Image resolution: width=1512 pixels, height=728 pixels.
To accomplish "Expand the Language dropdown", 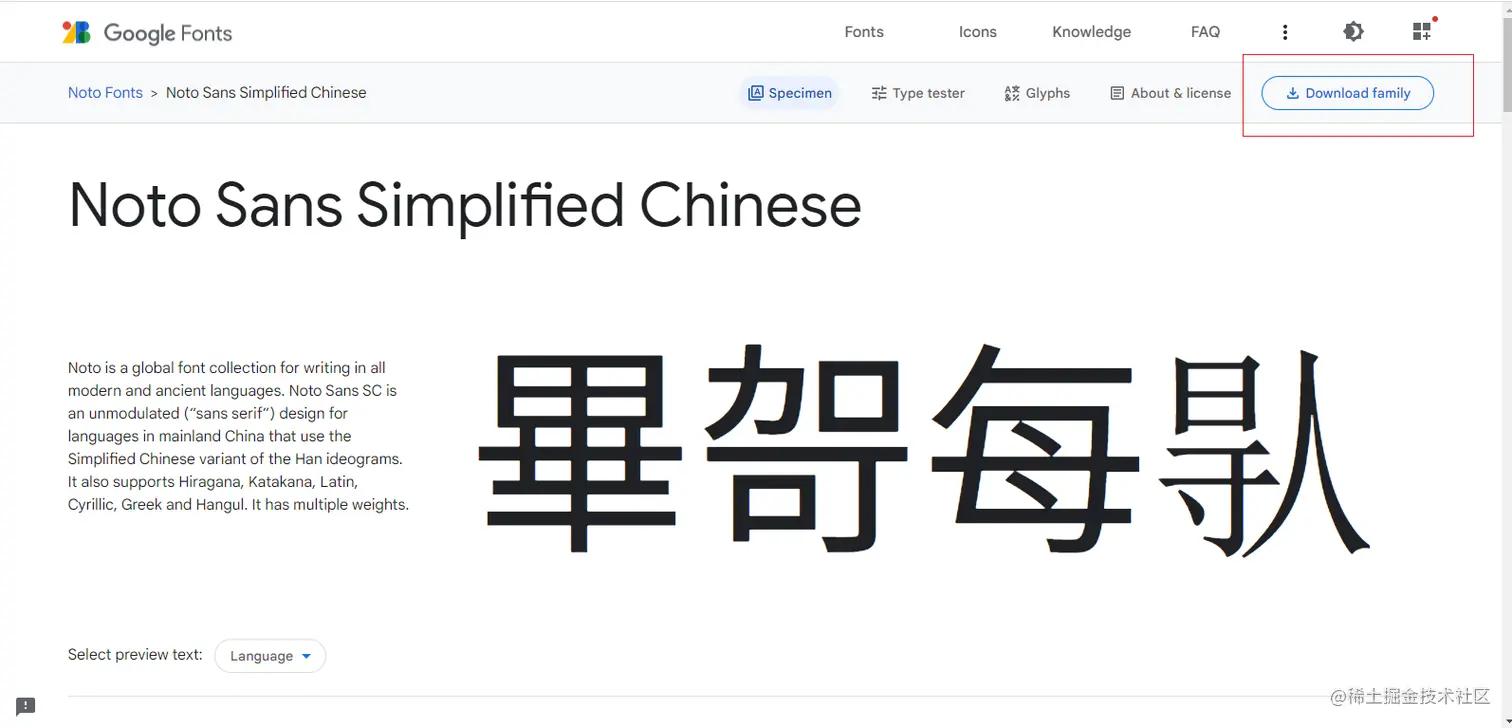I will tap(270, 656).
